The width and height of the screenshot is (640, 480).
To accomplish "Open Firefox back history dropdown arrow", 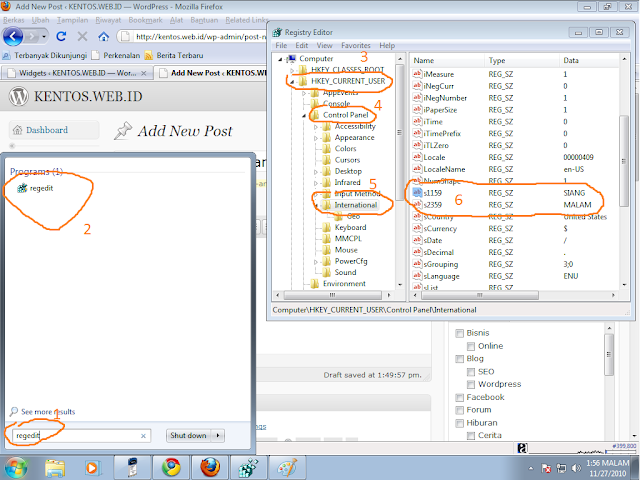I will click(44, 37).
